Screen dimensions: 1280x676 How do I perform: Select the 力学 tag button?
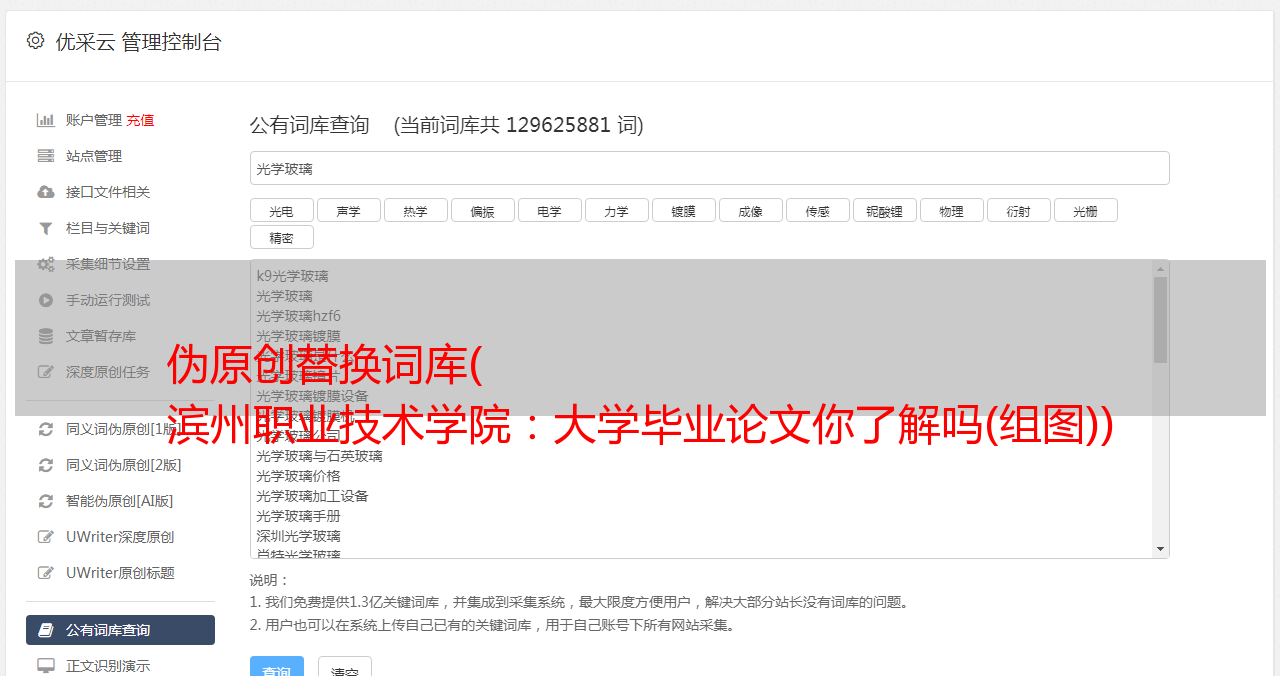[x=616, y=210]
